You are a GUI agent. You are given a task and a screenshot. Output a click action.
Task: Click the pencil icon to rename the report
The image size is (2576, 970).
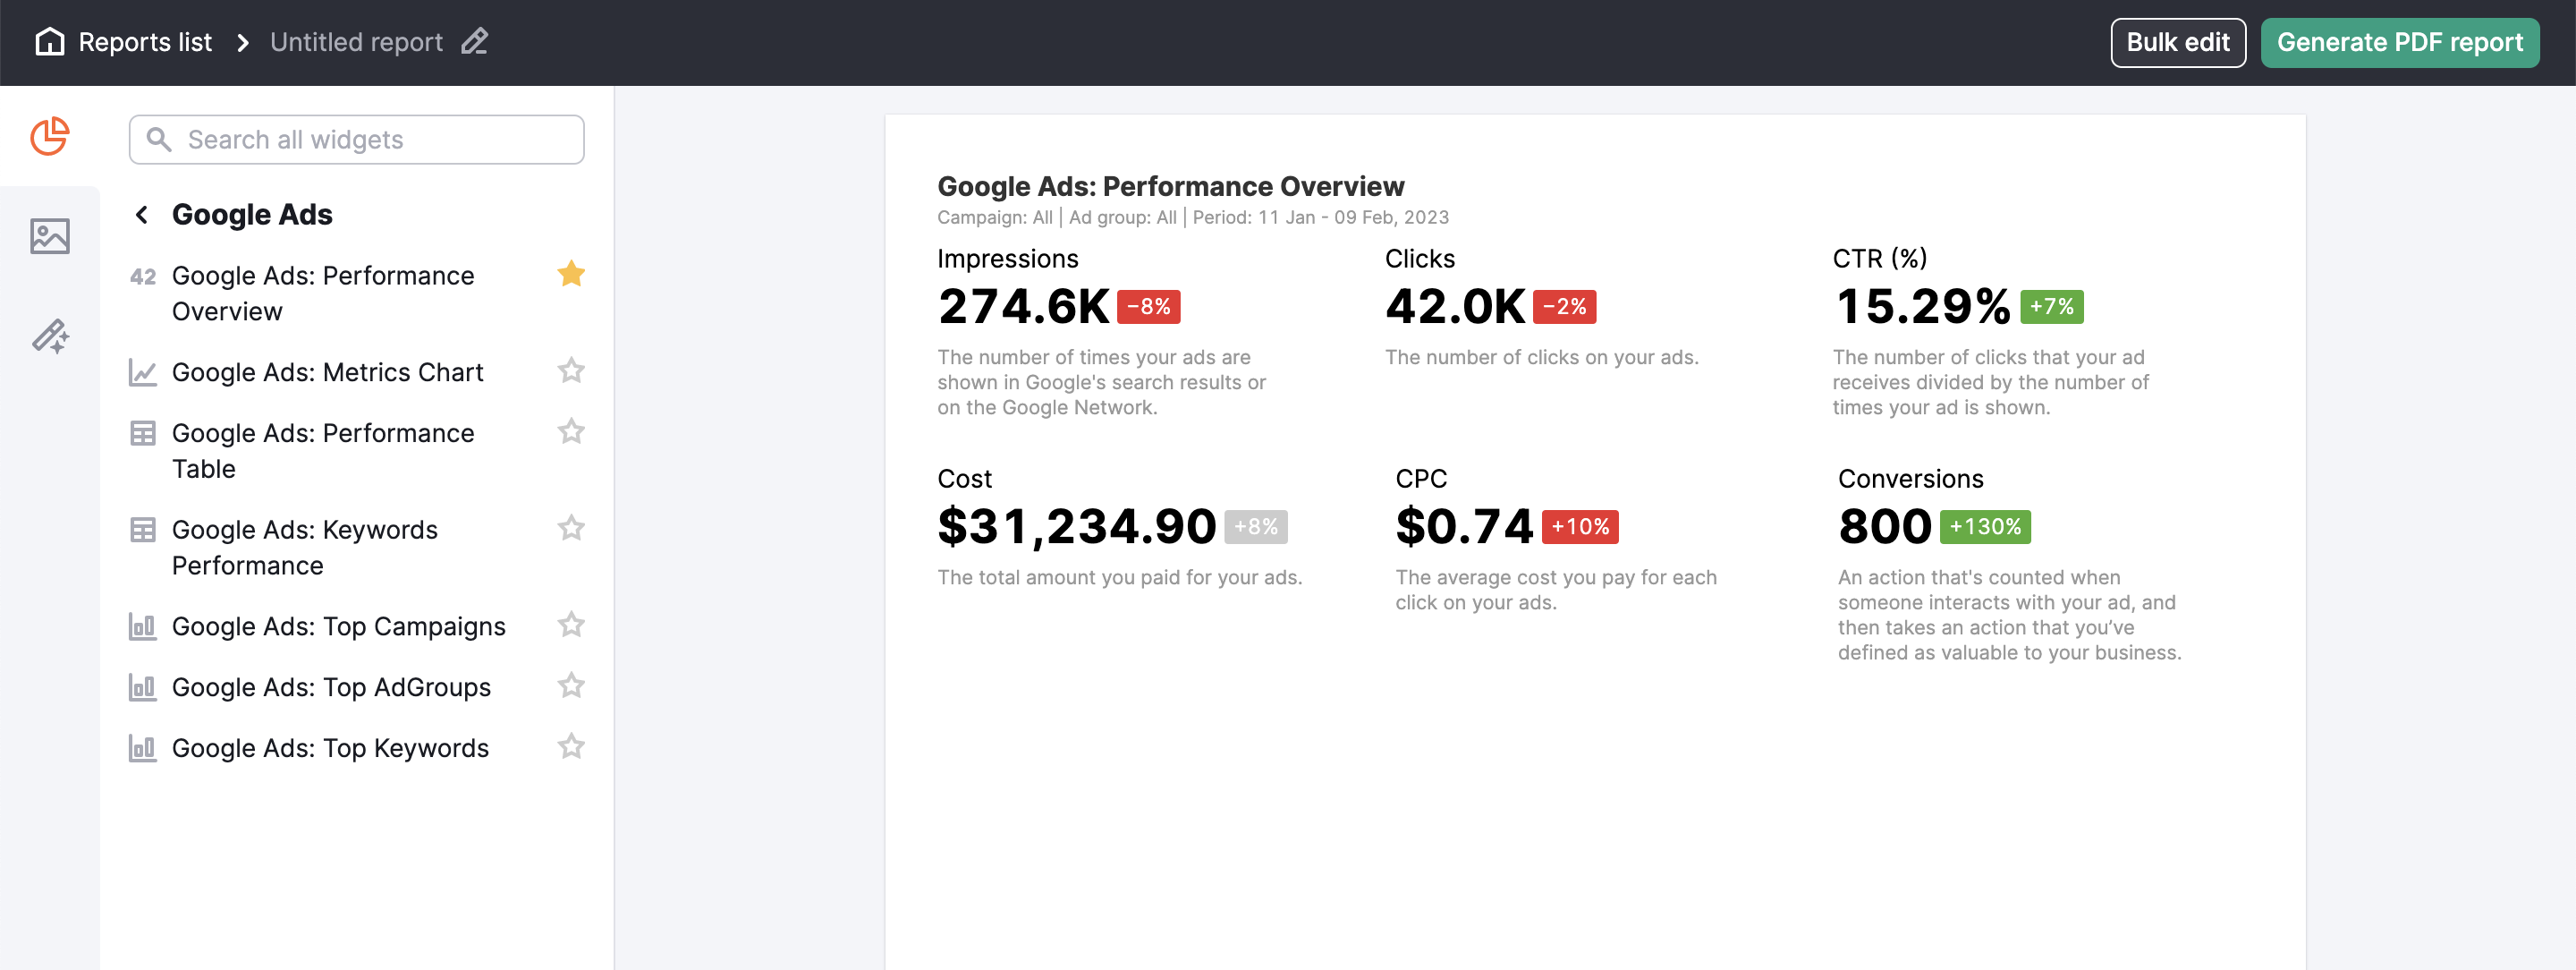(475, 41)
